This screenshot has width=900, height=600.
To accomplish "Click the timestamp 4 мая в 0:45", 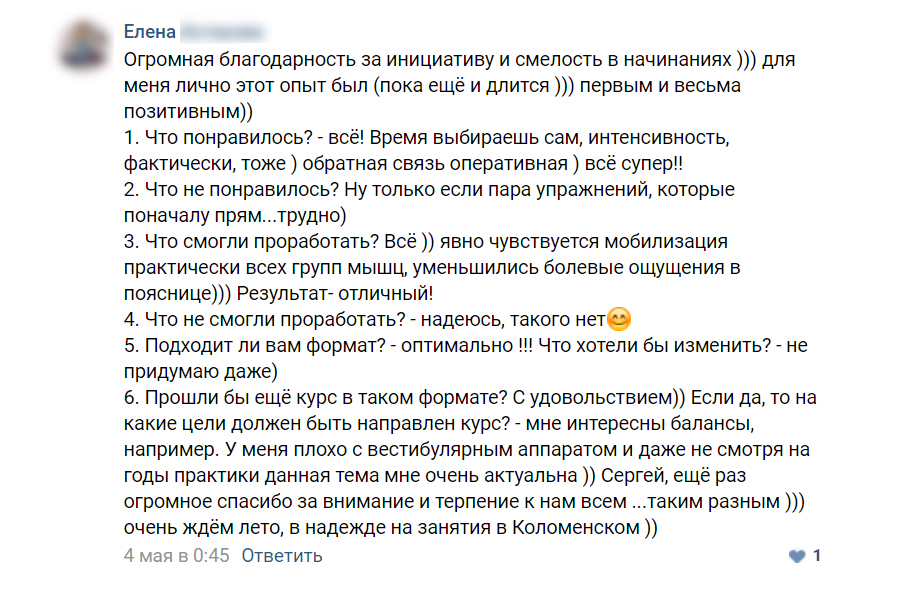I will pos(176,555).
